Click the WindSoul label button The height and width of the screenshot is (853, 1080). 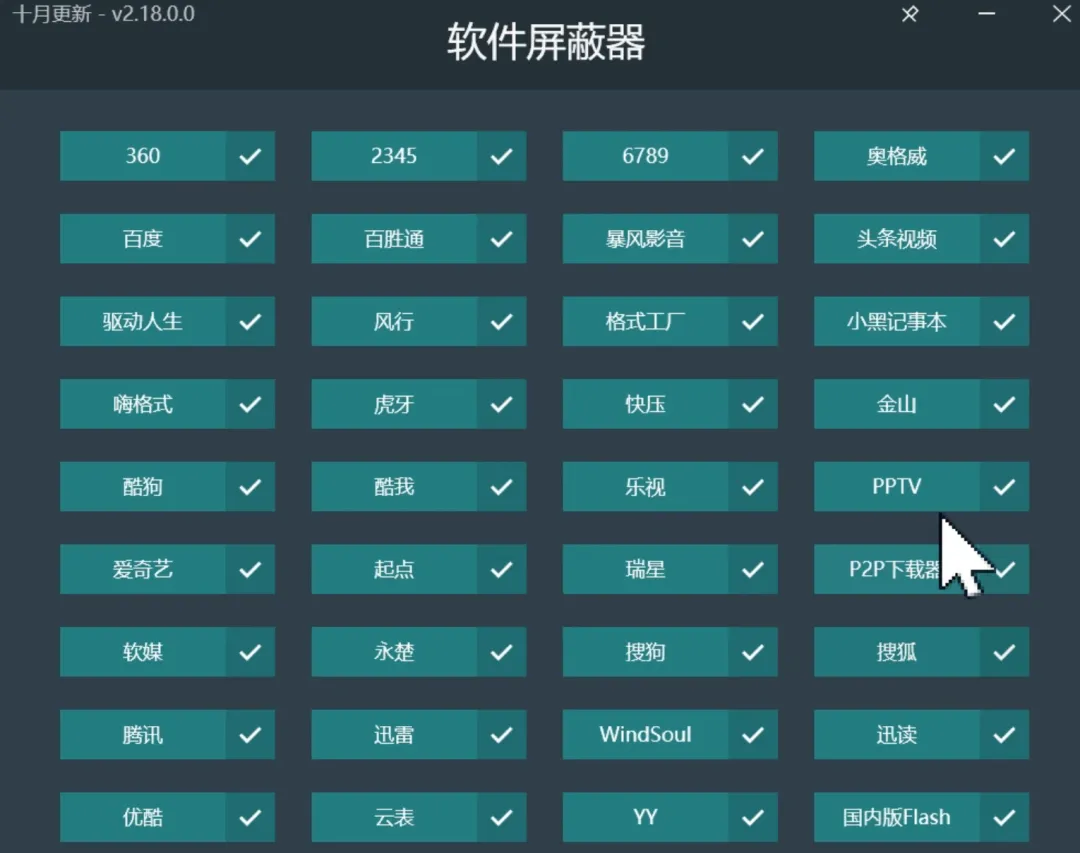pyautogui.click(x=645, y=735)
